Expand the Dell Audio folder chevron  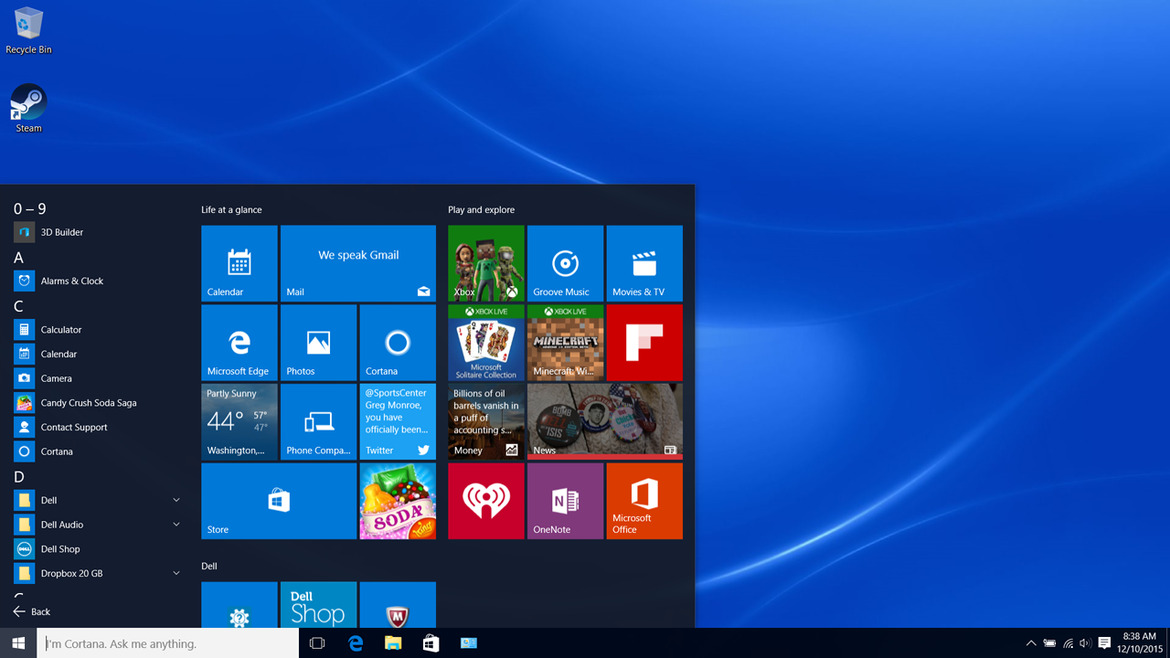tap(176, 524)
